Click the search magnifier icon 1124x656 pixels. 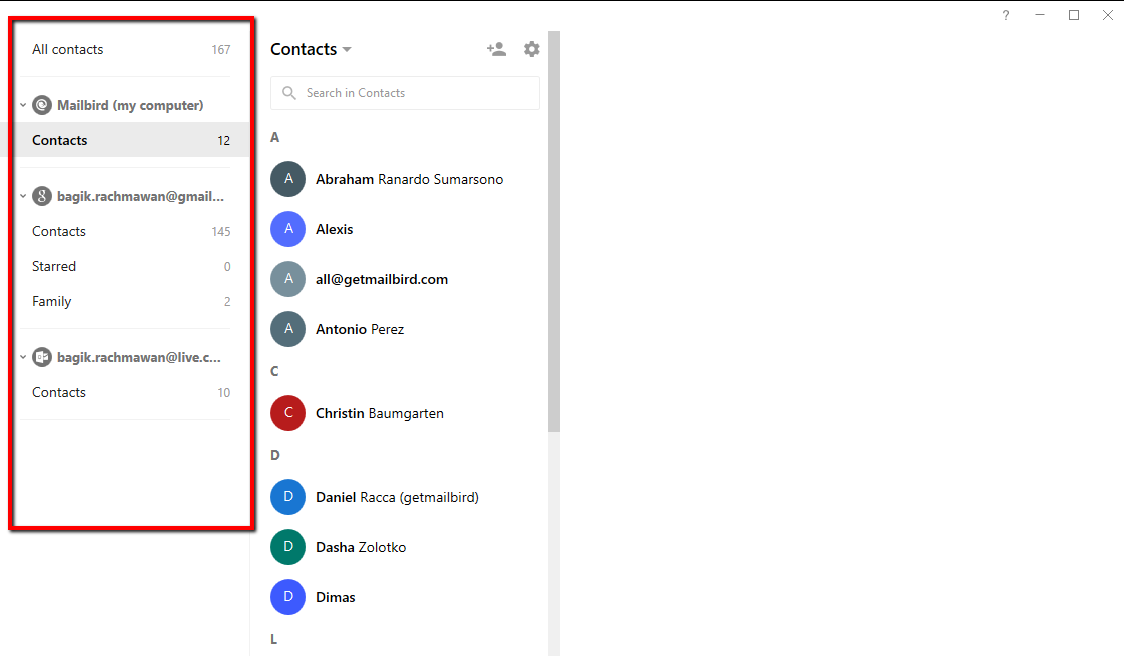[x=289, y=93]
